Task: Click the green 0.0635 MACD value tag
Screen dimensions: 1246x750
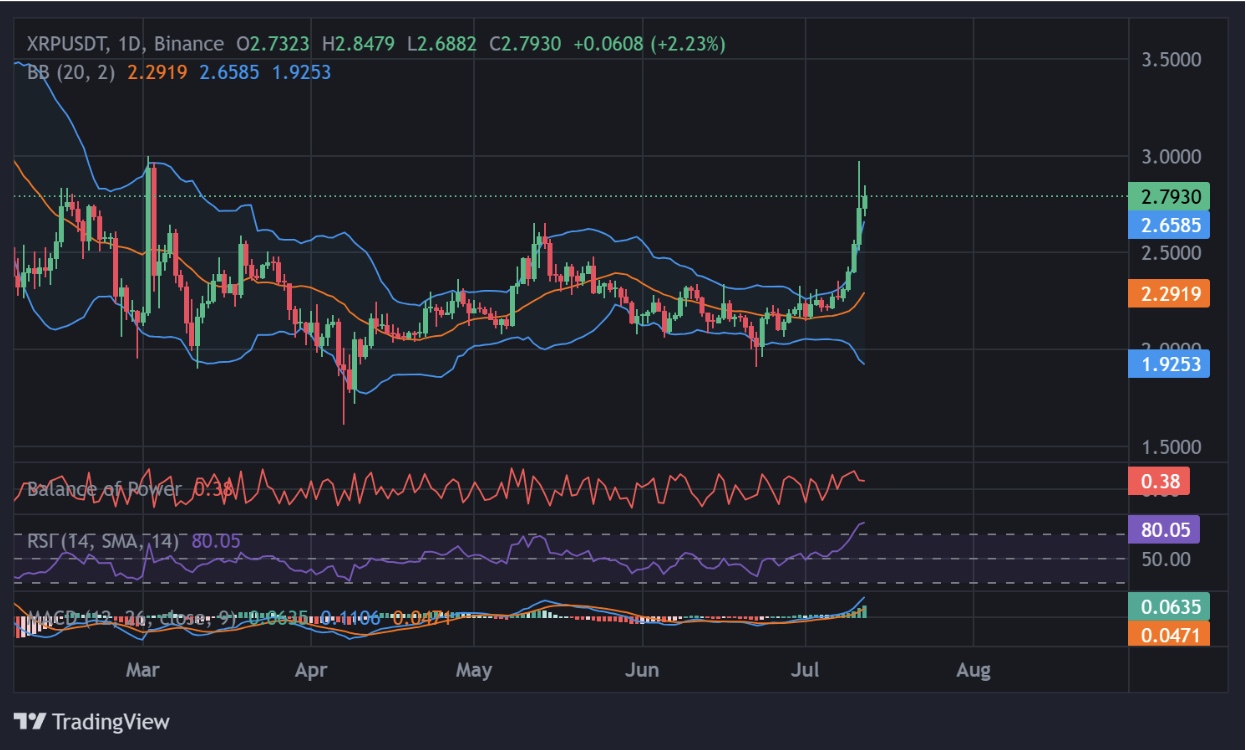Action: pyautogui.click(x=1168, y=605)
